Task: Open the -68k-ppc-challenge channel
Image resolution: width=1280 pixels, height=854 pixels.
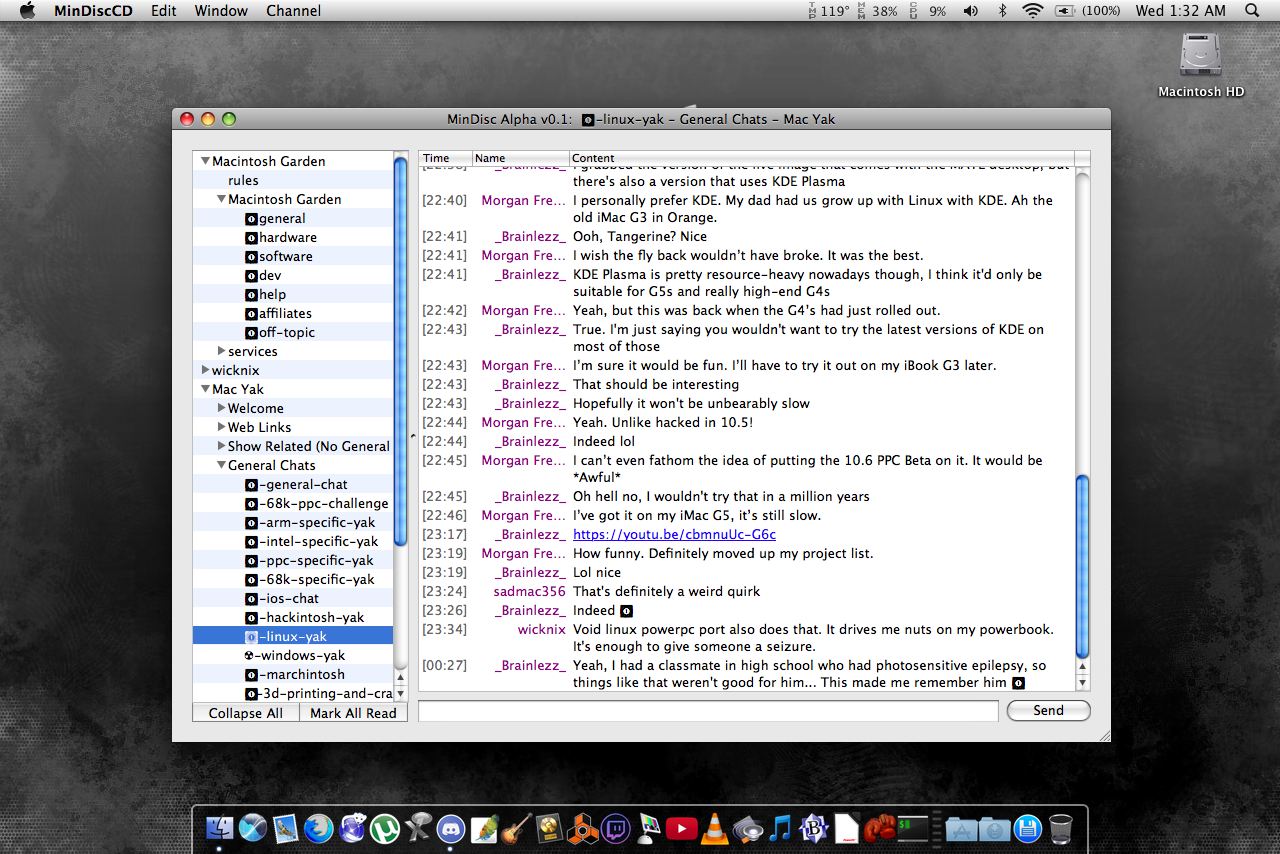Action: coord(317,503)
